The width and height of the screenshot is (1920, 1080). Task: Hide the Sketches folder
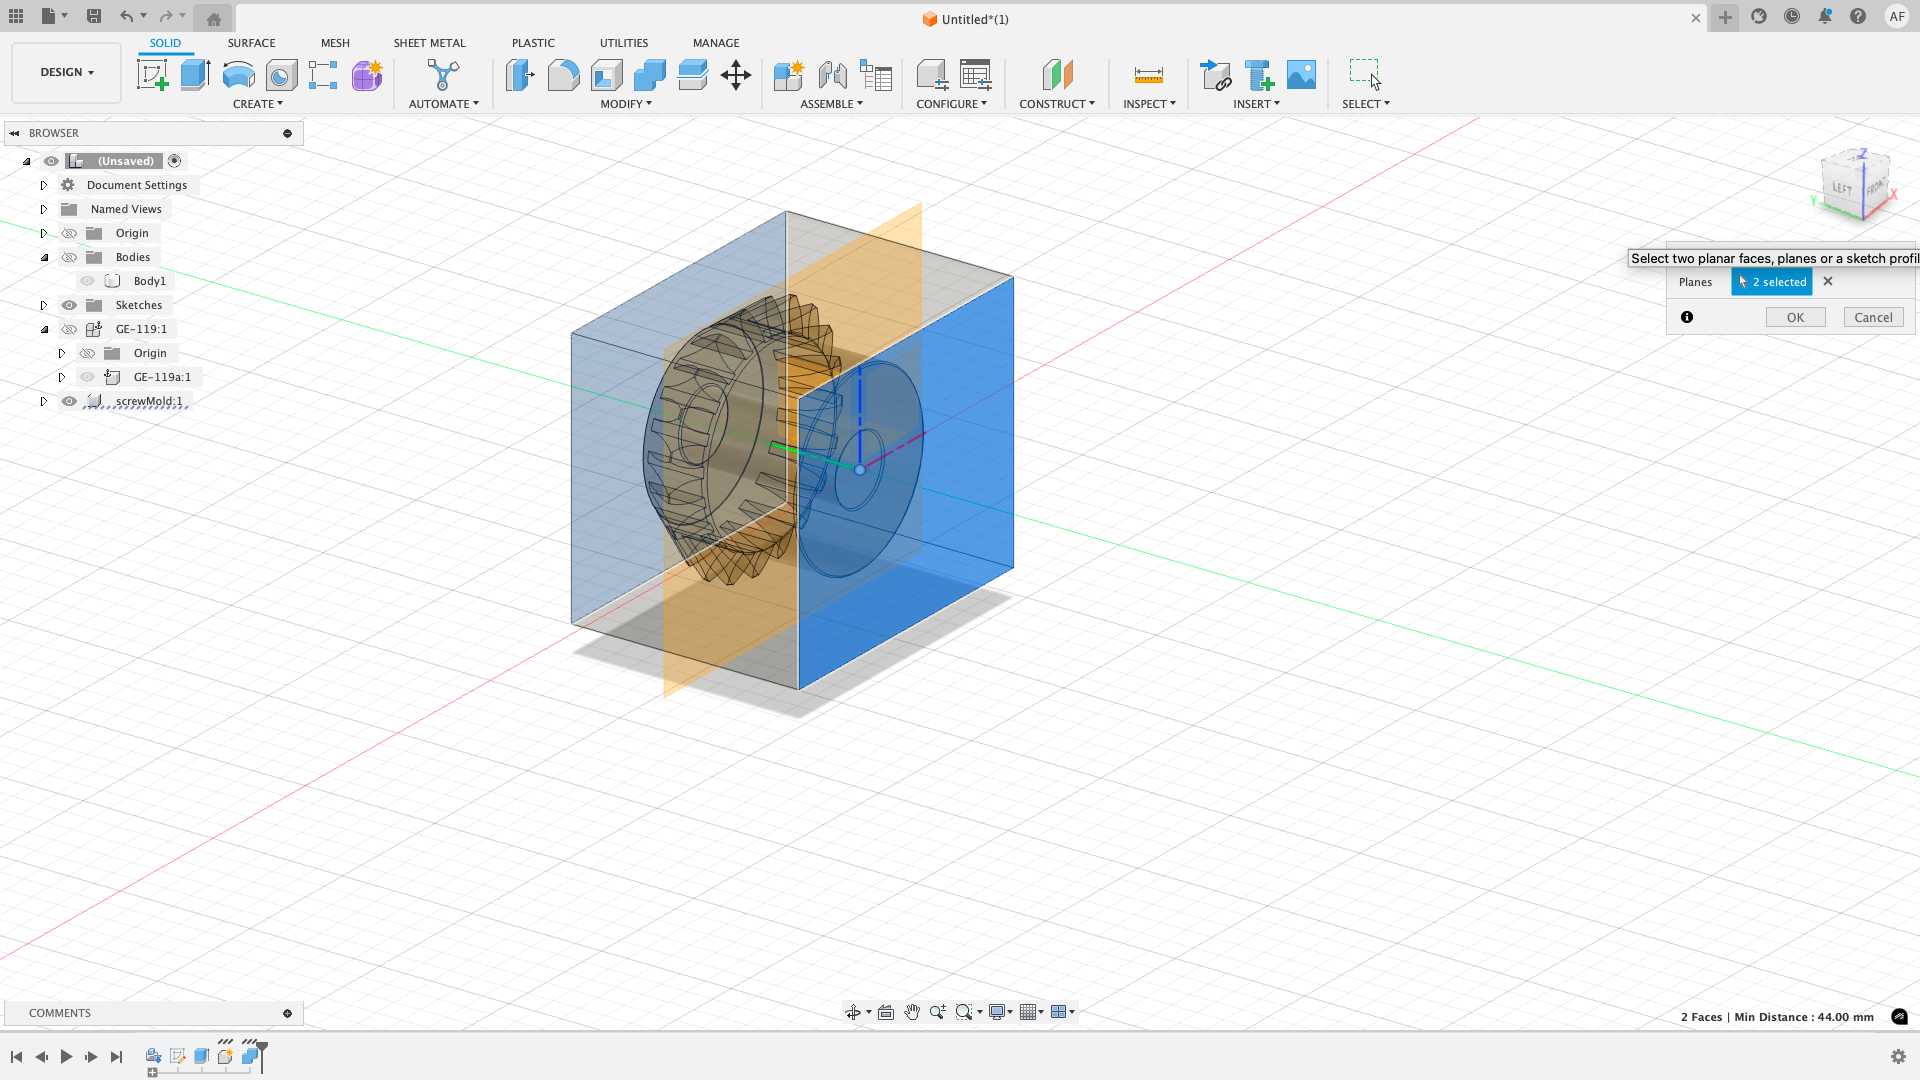click(69, 305)
